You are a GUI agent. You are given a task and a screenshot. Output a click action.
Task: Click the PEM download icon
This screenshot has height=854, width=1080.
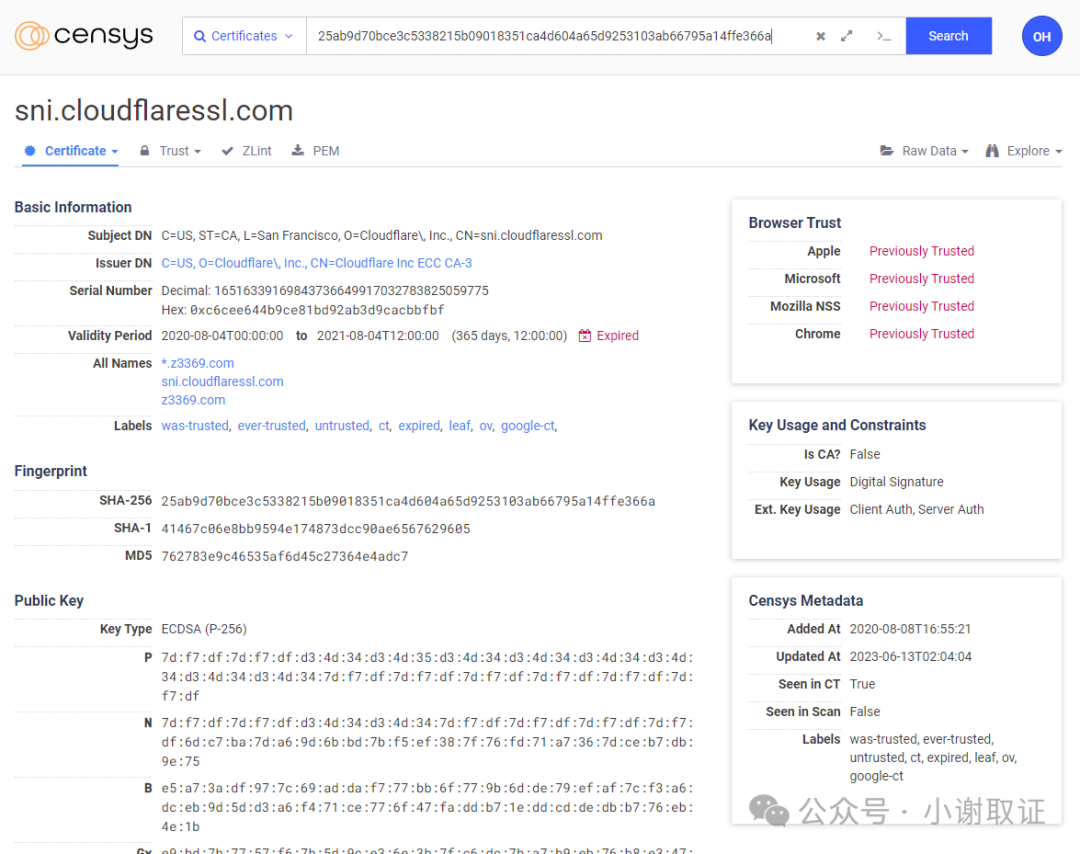[x=298, y=150]
